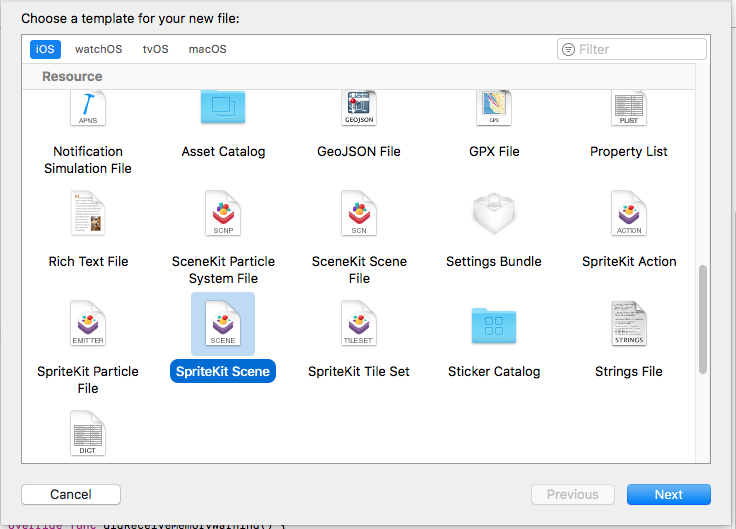Image resolution: width=736 pixels, height=529 pixels.
Task: Open the tvOS platform tab
Action: pyautogui.click(x=155, y=49)
